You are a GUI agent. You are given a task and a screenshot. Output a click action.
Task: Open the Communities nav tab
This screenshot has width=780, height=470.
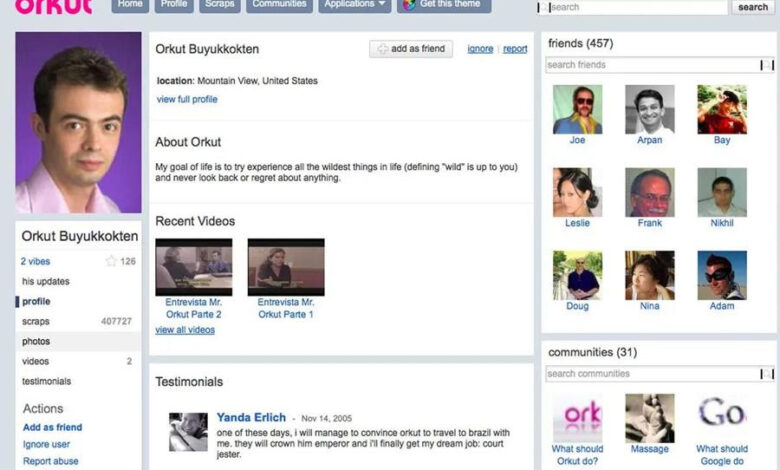[279, 4]
